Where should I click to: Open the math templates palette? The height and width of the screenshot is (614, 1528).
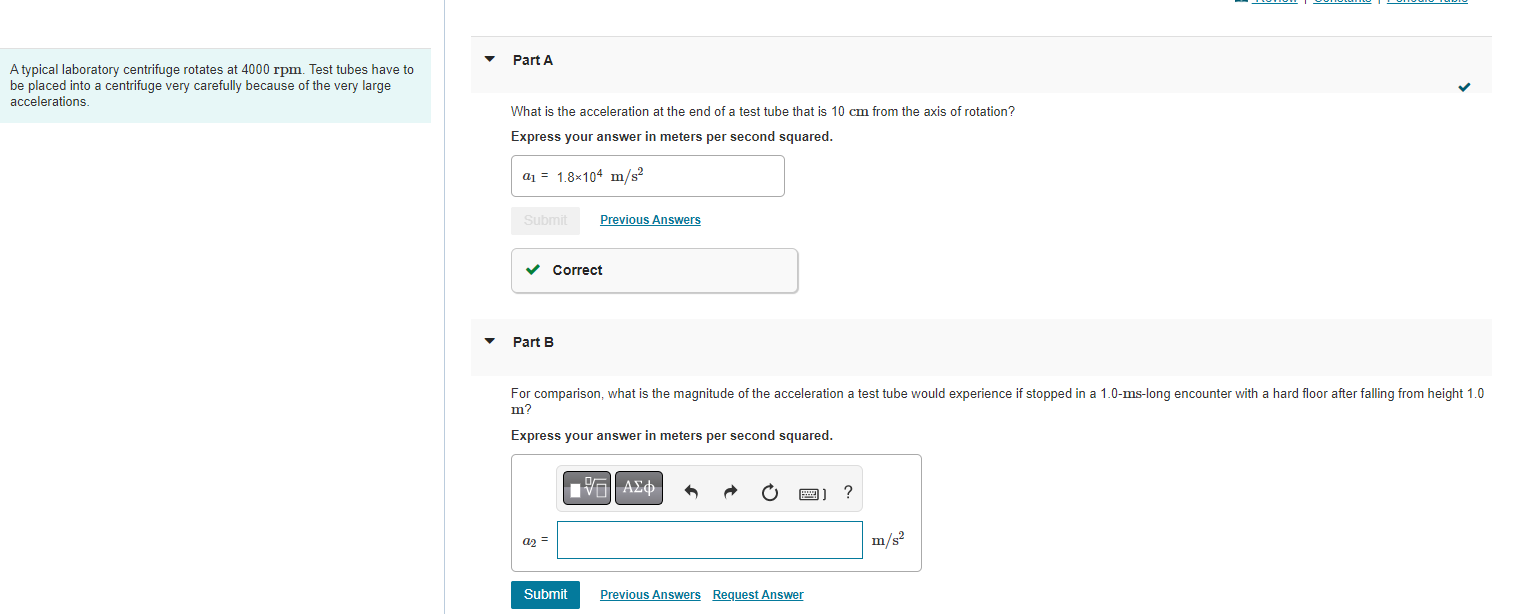click(586, 488)
